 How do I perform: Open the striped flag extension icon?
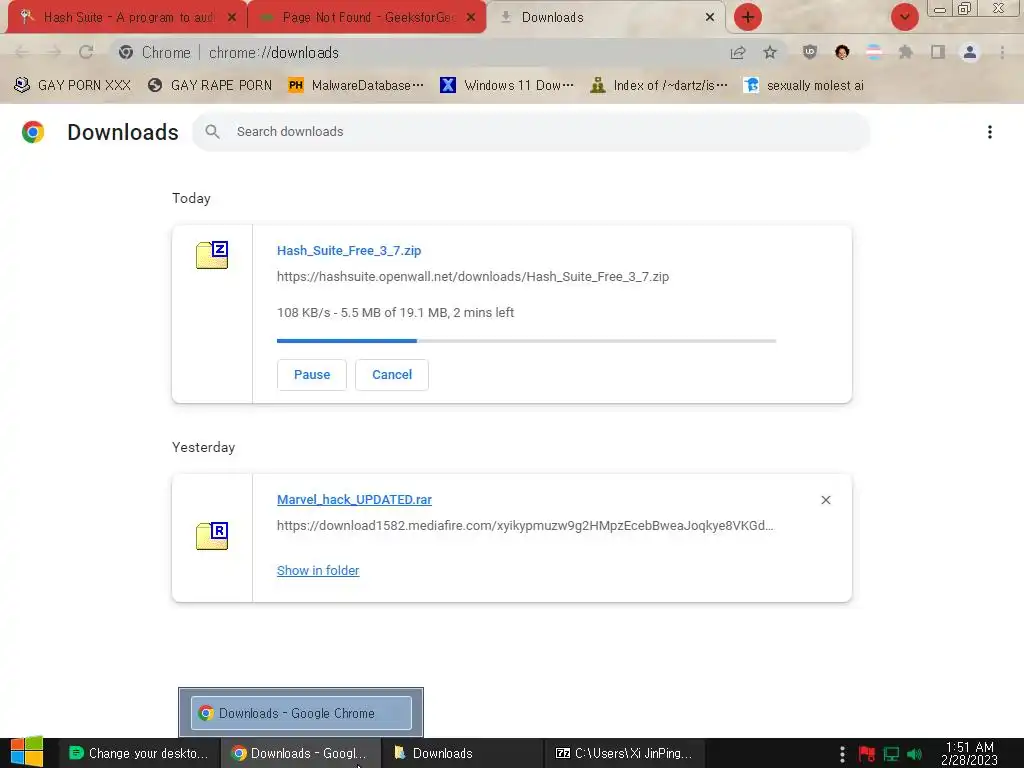click(x=874, y=52)
